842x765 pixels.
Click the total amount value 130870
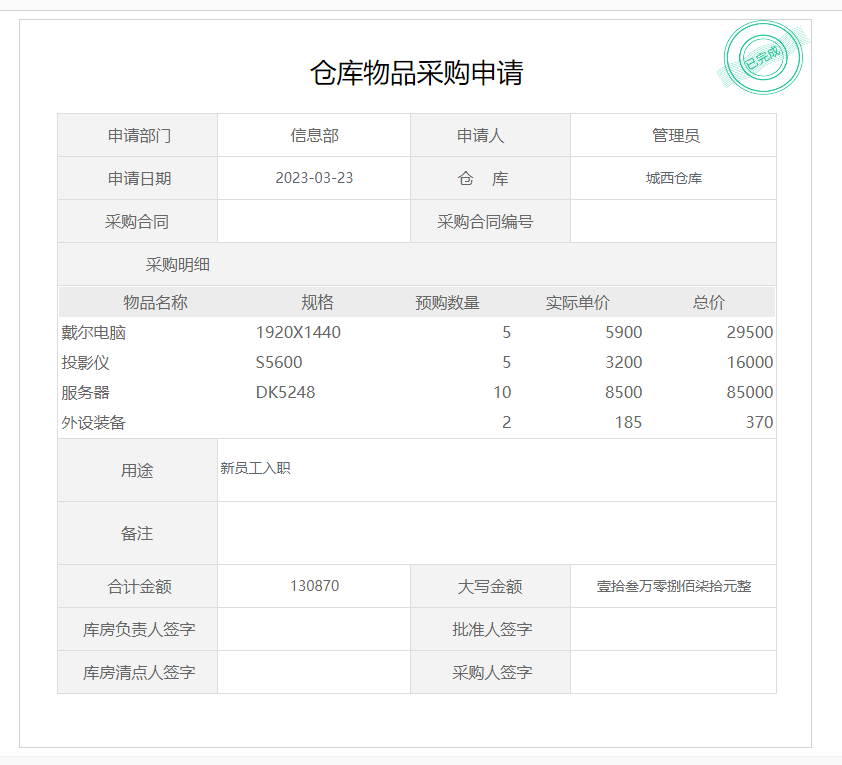pos(314,586)
